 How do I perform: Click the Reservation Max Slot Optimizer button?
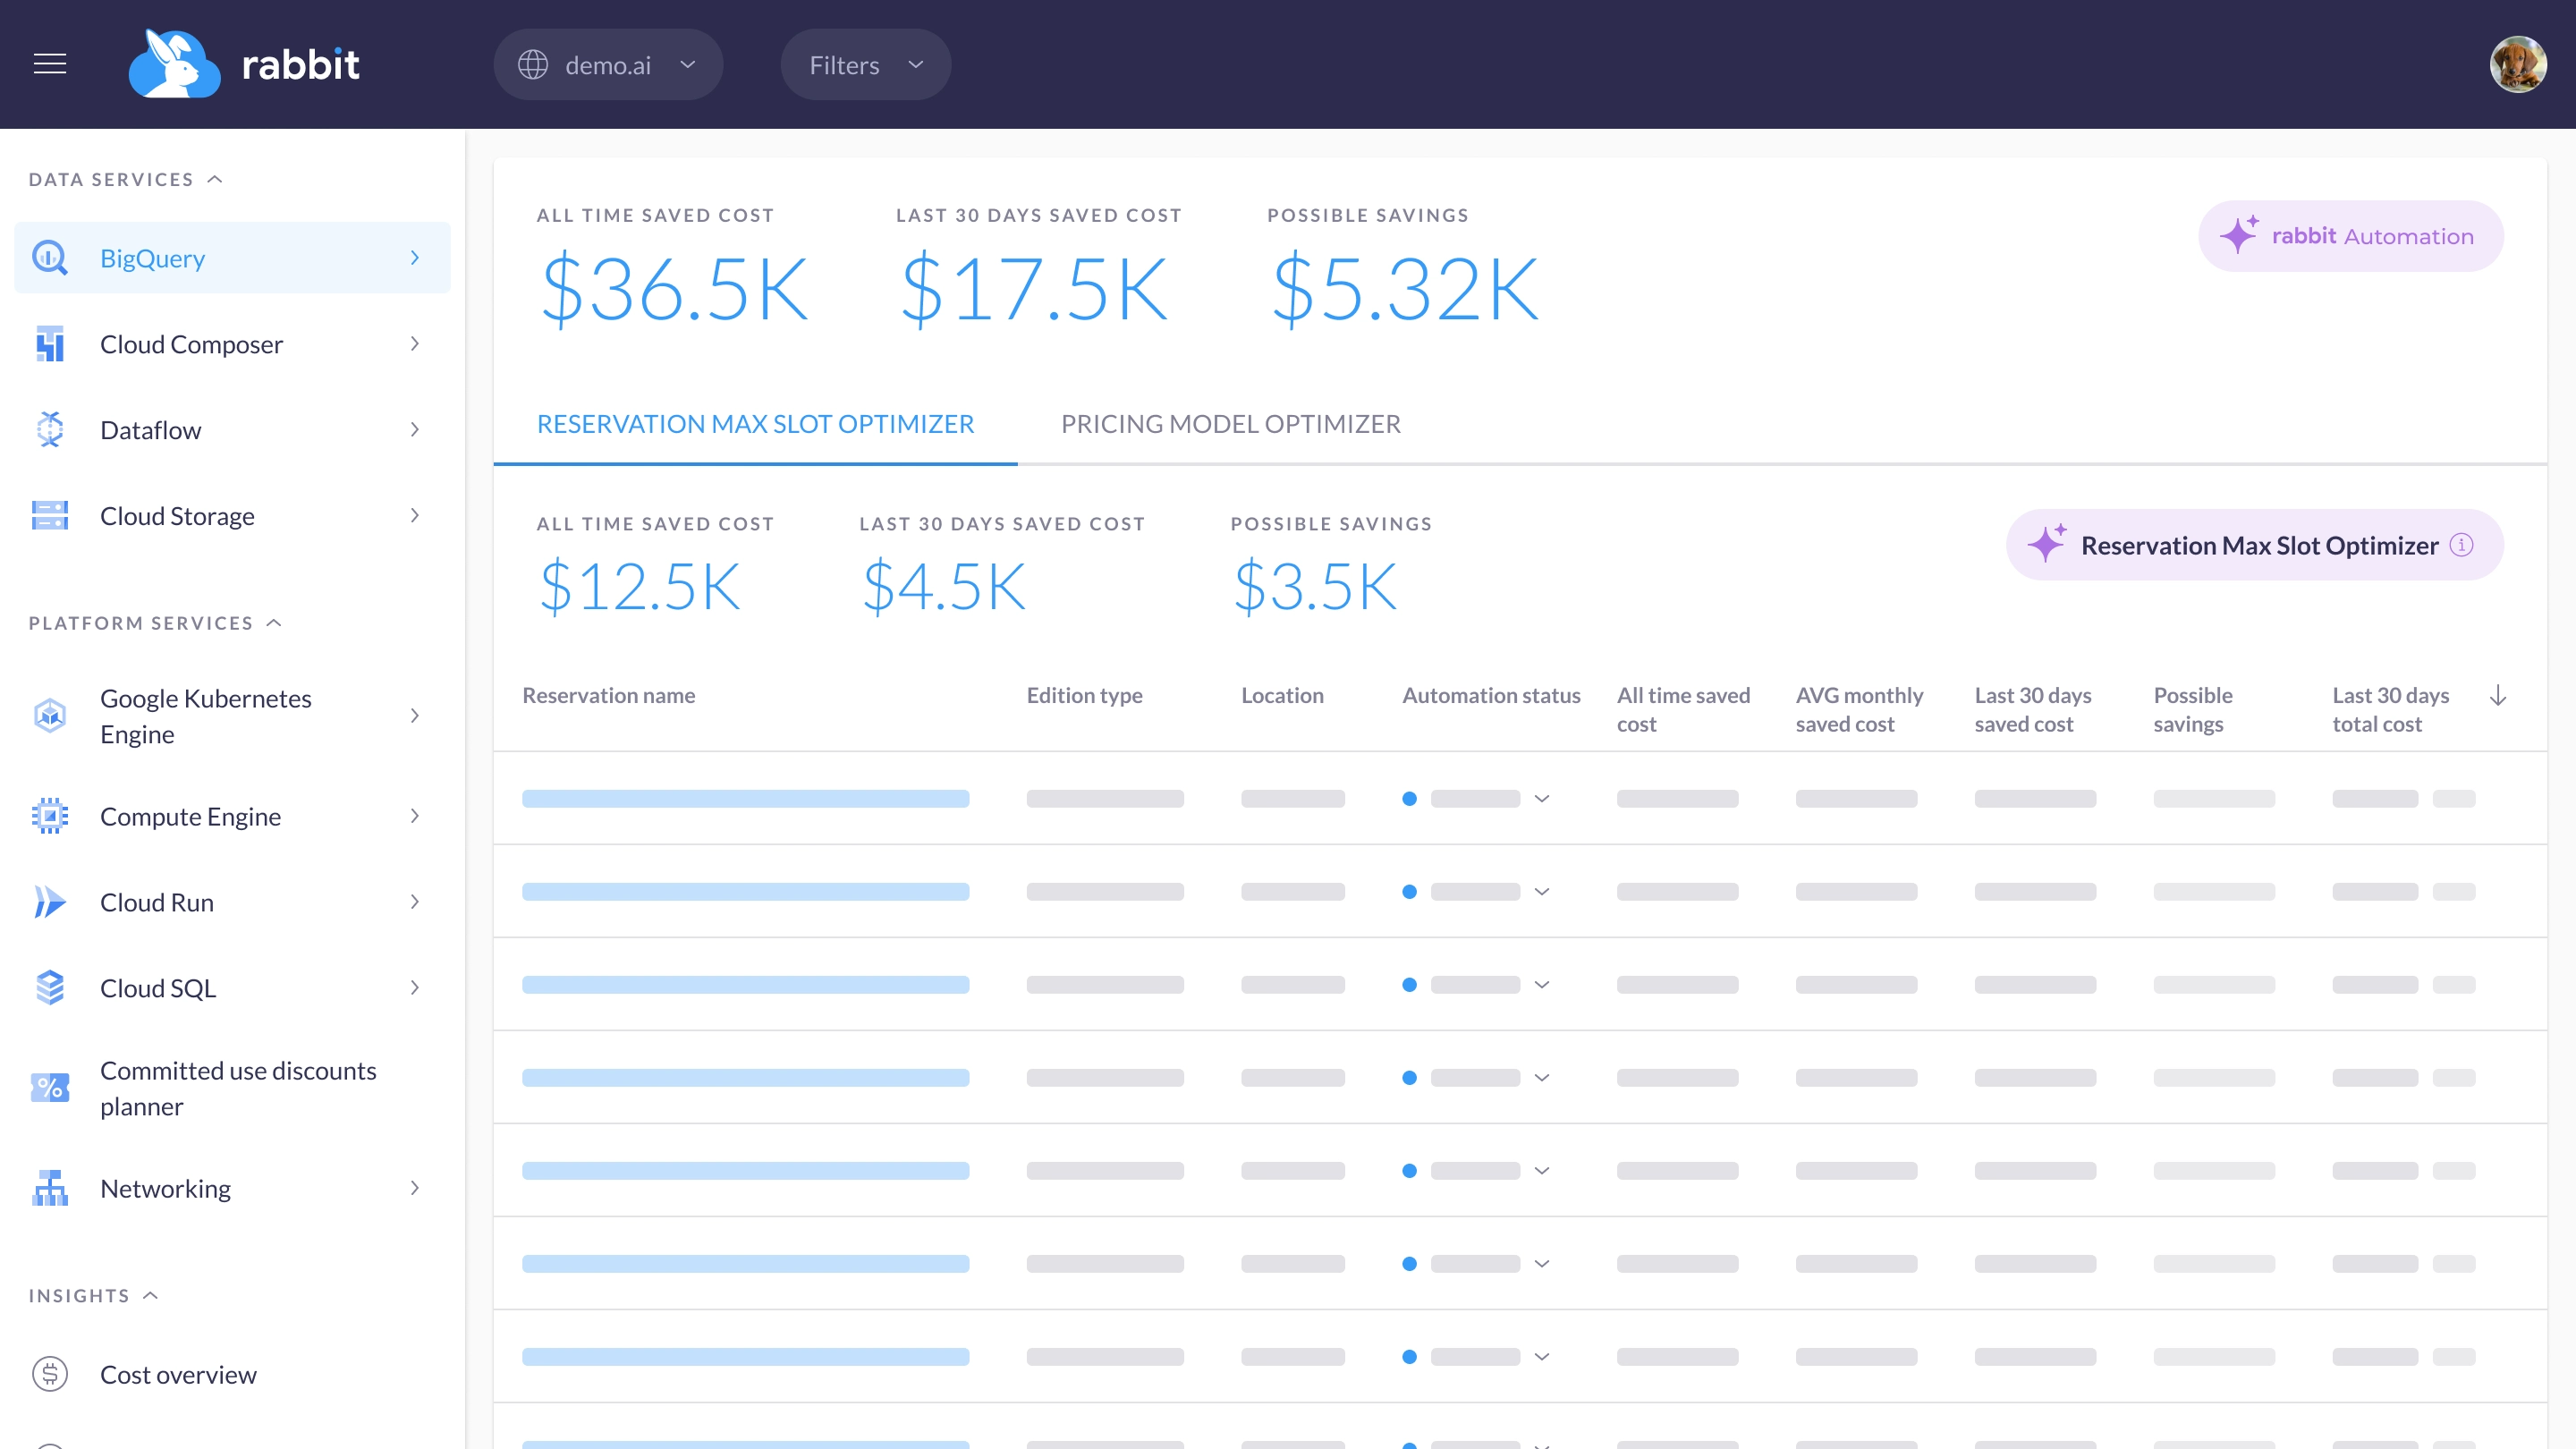[2254, 545]
